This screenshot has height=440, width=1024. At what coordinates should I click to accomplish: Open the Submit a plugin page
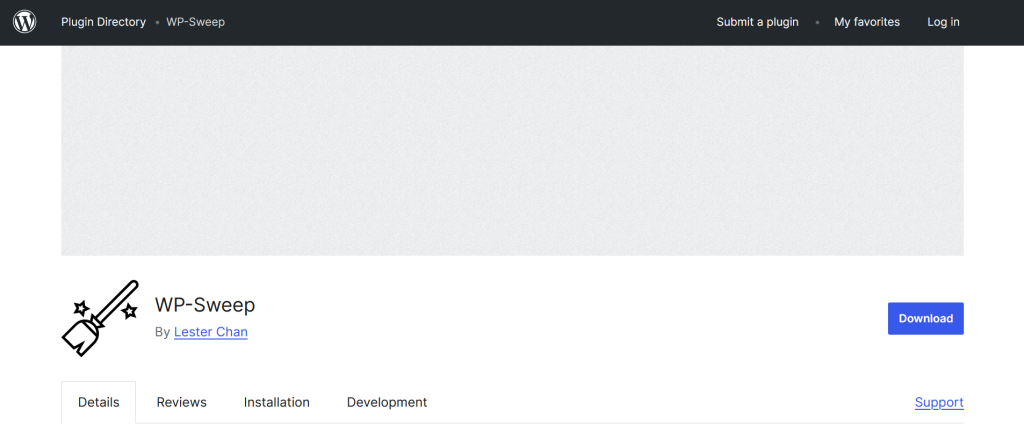(x=757, y=22)
